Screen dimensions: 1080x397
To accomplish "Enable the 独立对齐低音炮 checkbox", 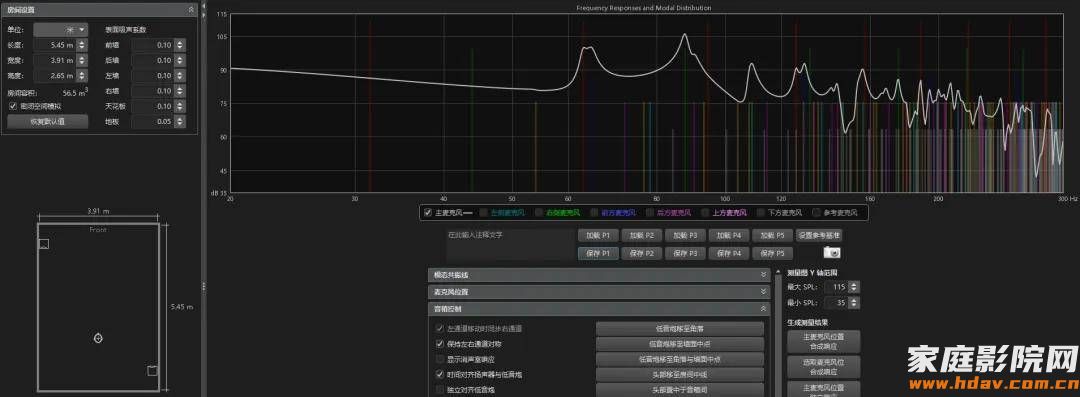I will tap(440, 390).
